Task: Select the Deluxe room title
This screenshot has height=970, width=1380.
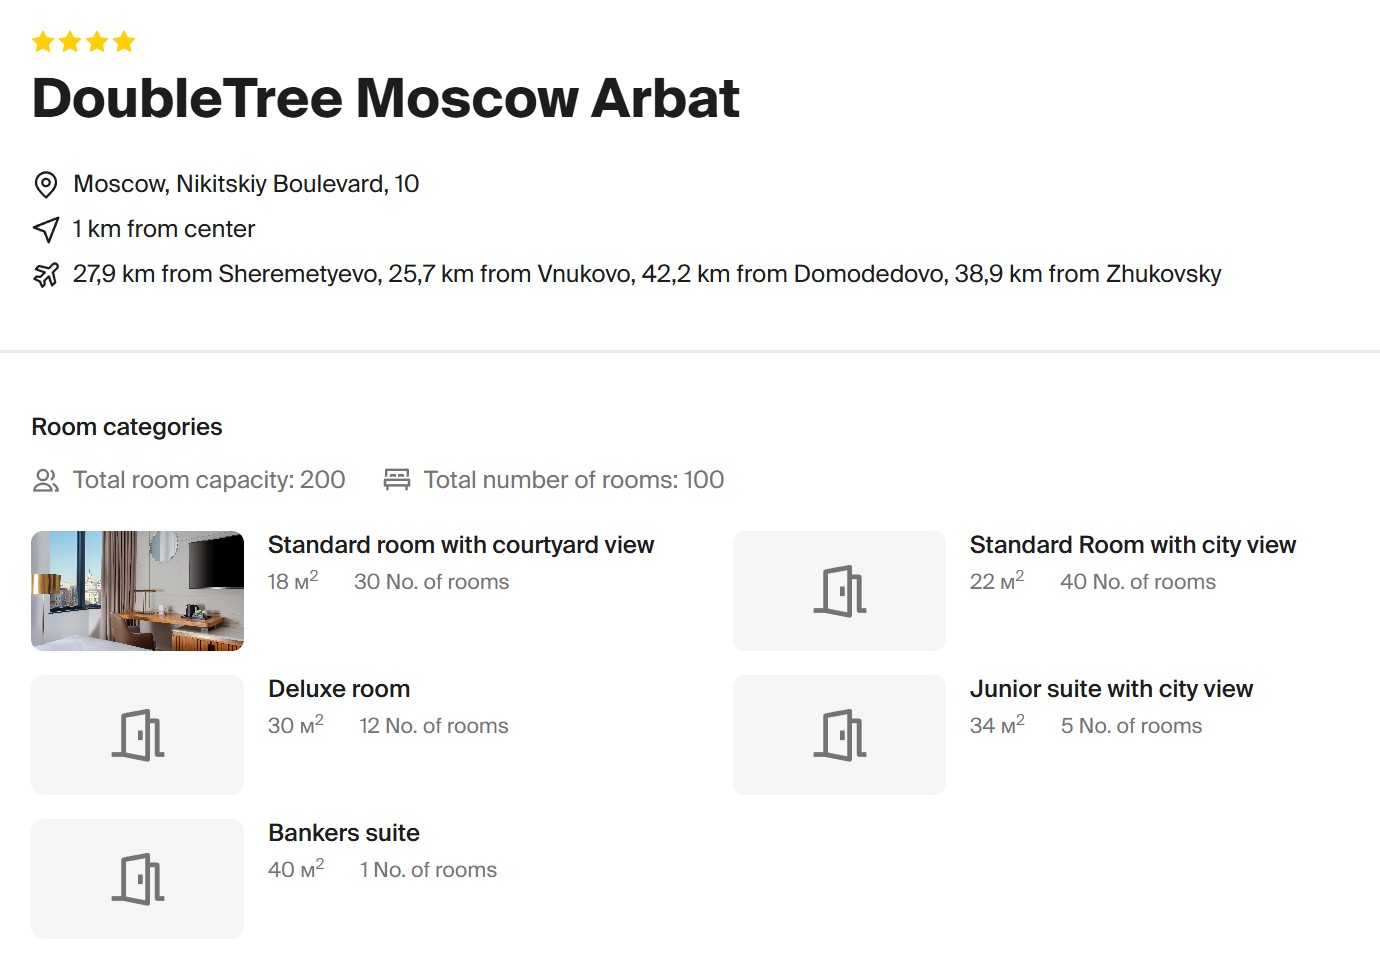Action: pos(339,689)
